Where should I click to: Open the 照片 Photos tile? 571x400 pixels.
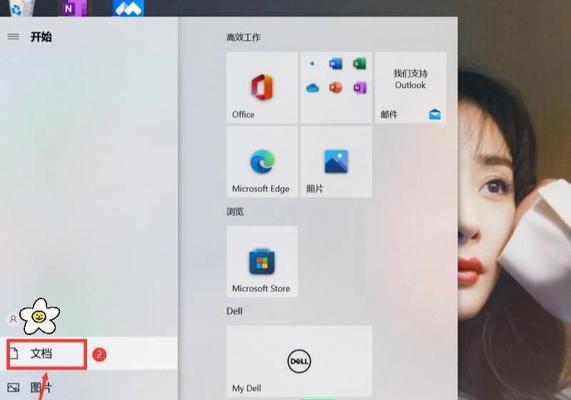click(x=336, y=162)
